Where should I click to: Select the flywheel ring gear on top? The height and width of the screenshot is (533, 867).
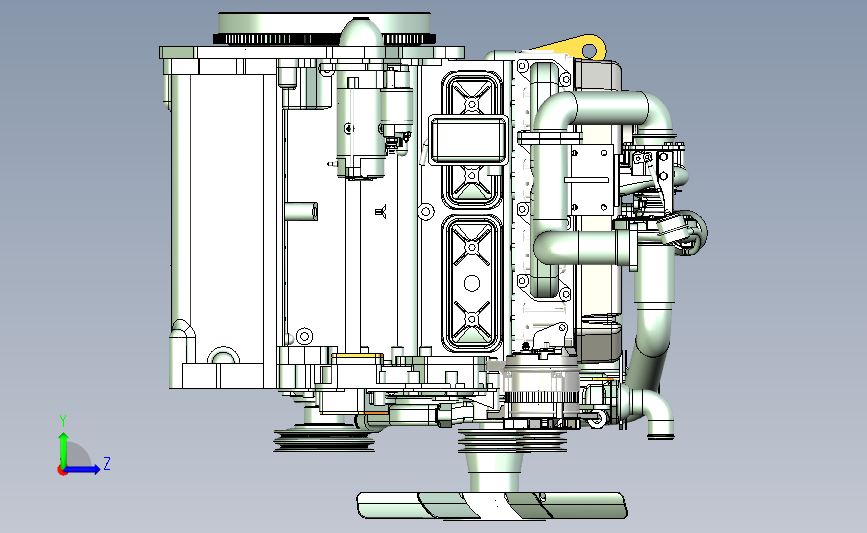click(x=324, y=39)
